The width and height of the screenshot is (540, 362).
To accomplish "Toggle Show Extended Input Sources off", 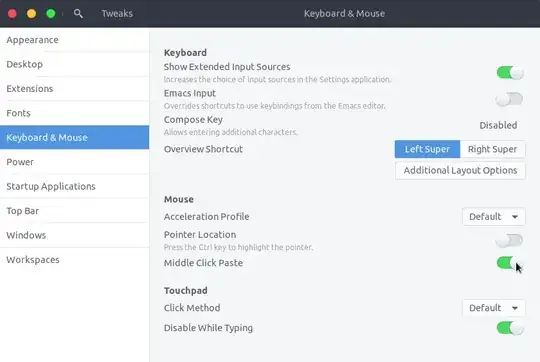I will [510, 73].
